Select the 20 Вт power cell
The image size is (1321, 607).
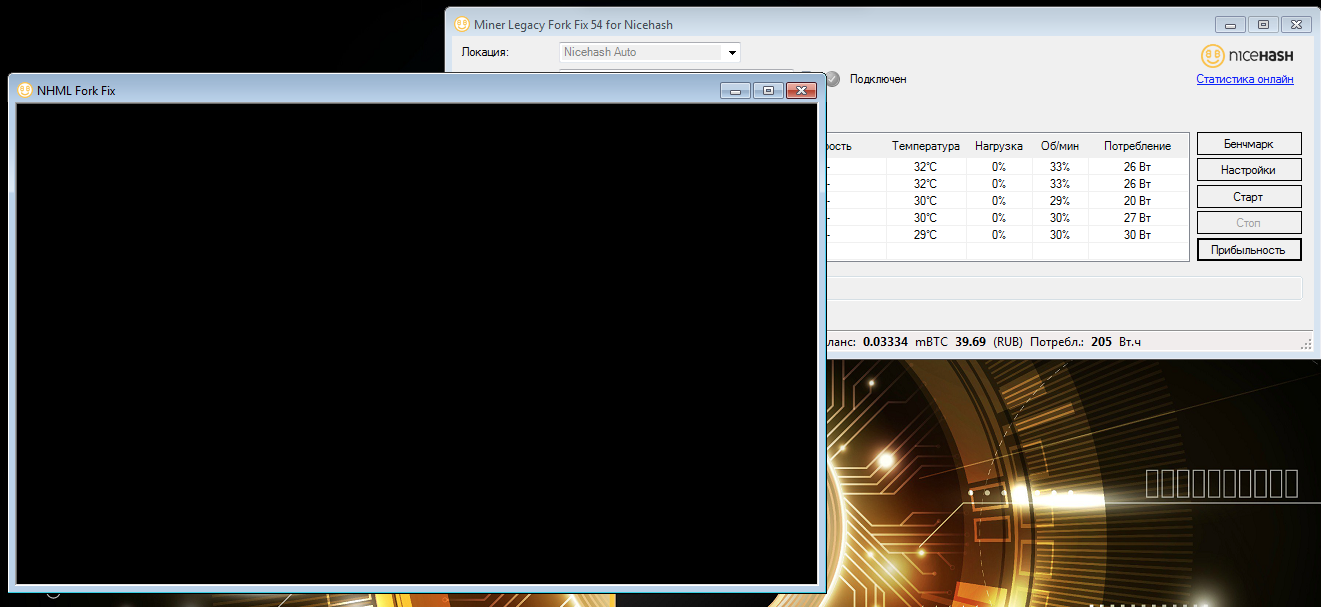pyautogui.click(x=1138, y=201)
